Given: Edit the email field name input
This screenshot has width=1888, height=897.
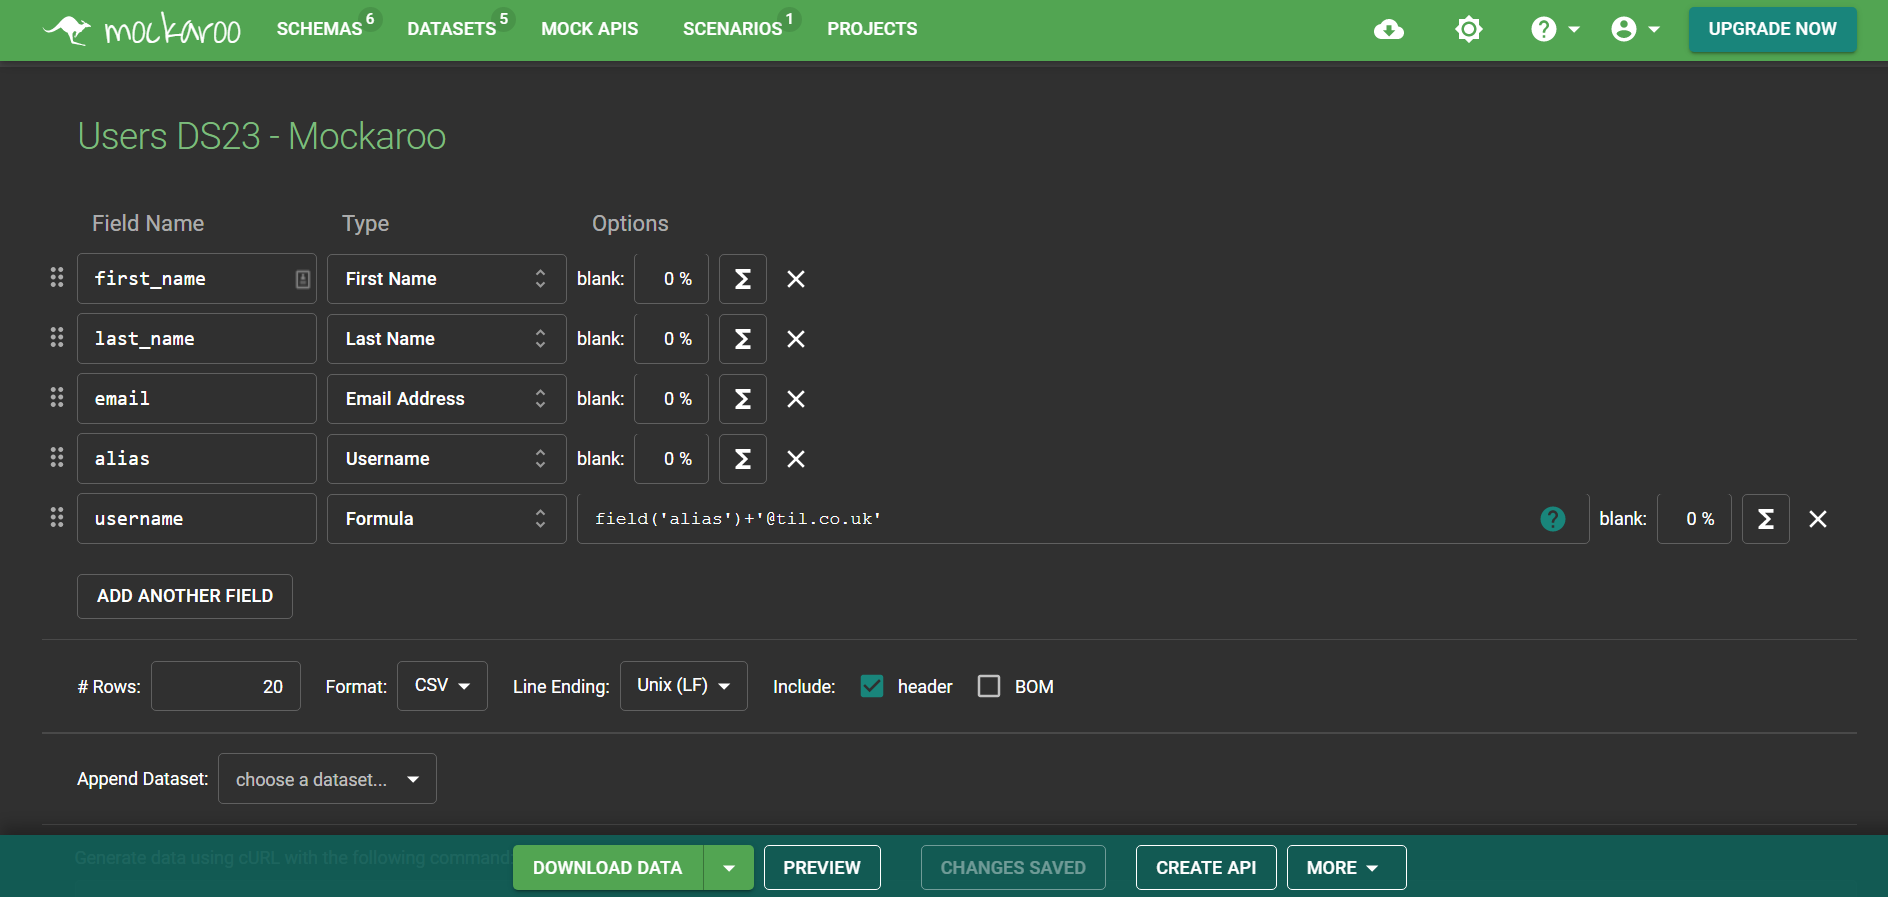Looking at the screenshot, I should (197, 399).
